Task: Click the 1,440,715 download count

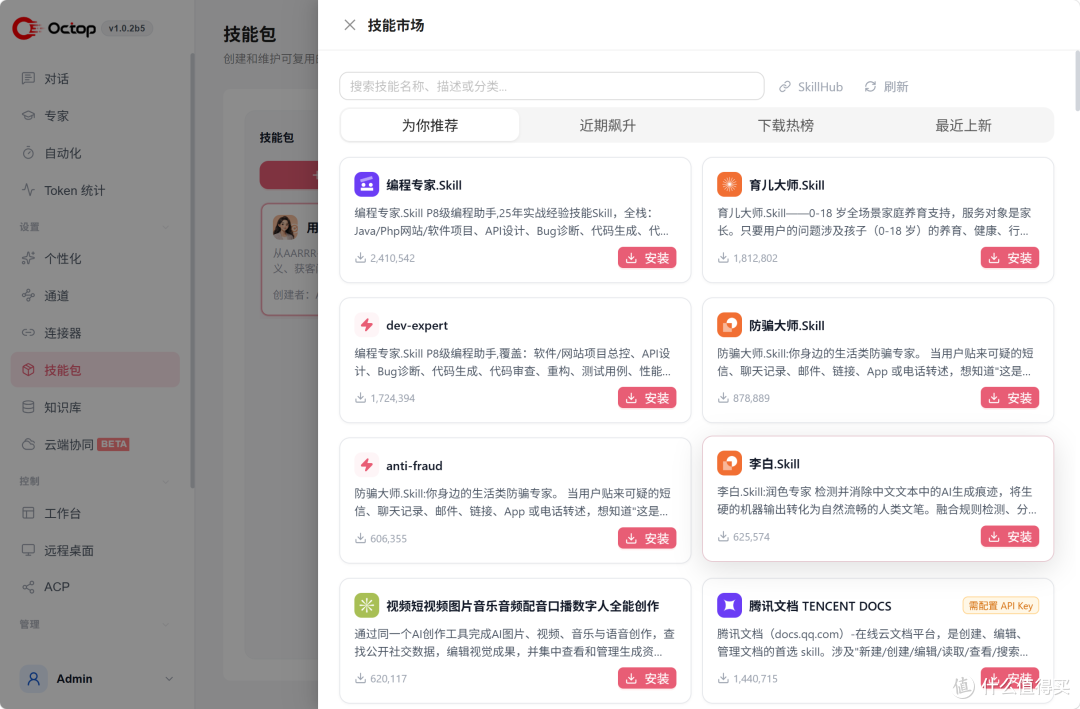Action: point(748,679)
